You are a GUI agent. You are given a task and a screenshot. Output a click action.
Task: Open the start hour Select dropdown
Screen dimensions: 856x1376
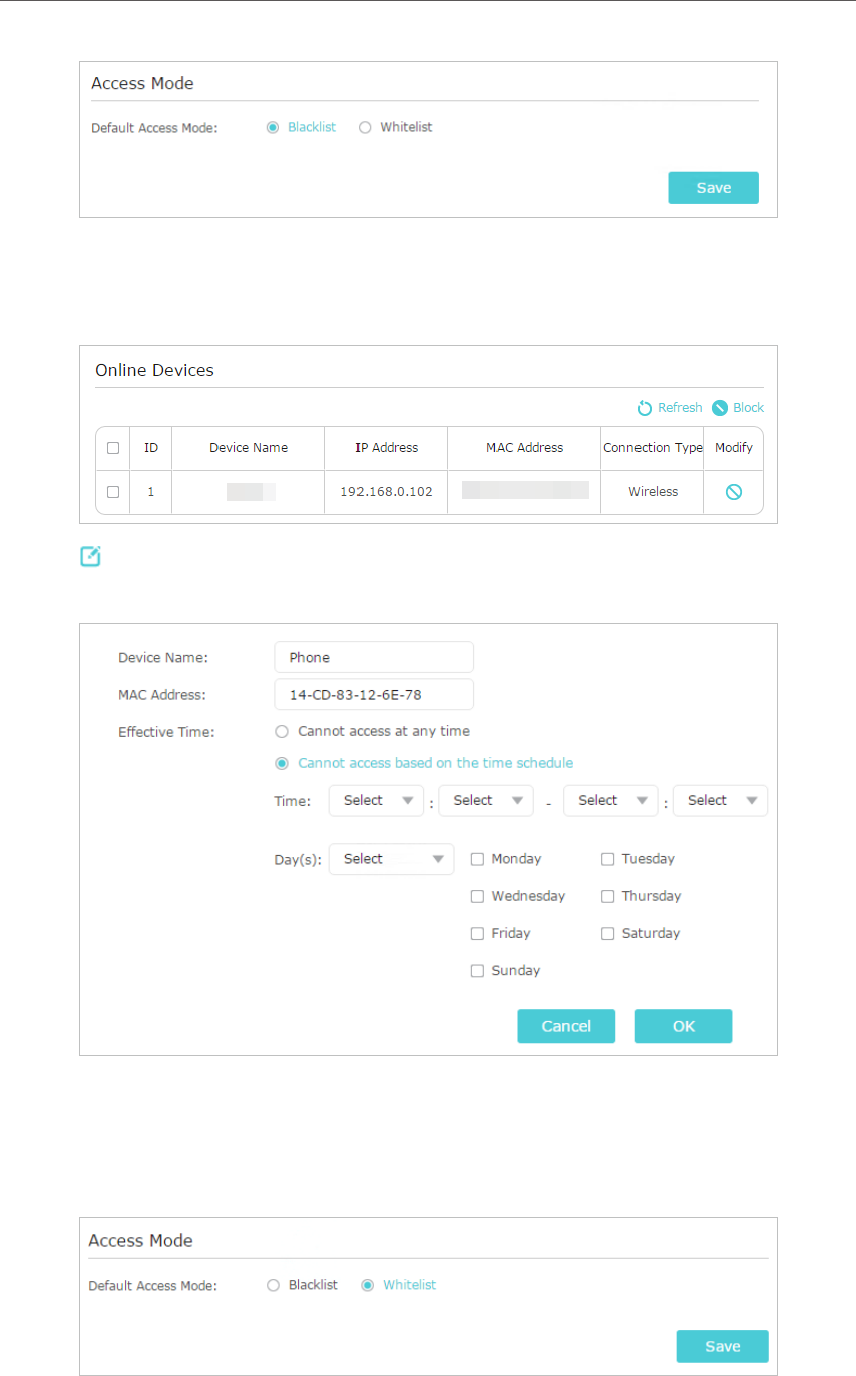[376, 801]
